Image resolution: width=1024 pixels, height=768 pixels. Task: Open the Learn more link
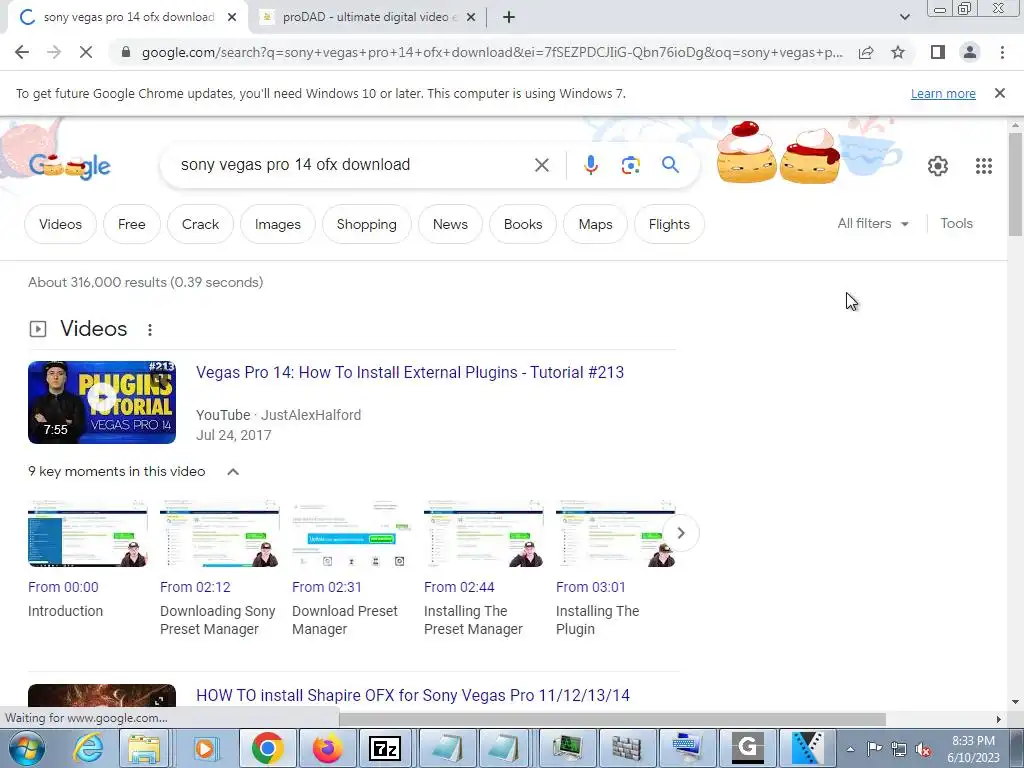(943, 93)
